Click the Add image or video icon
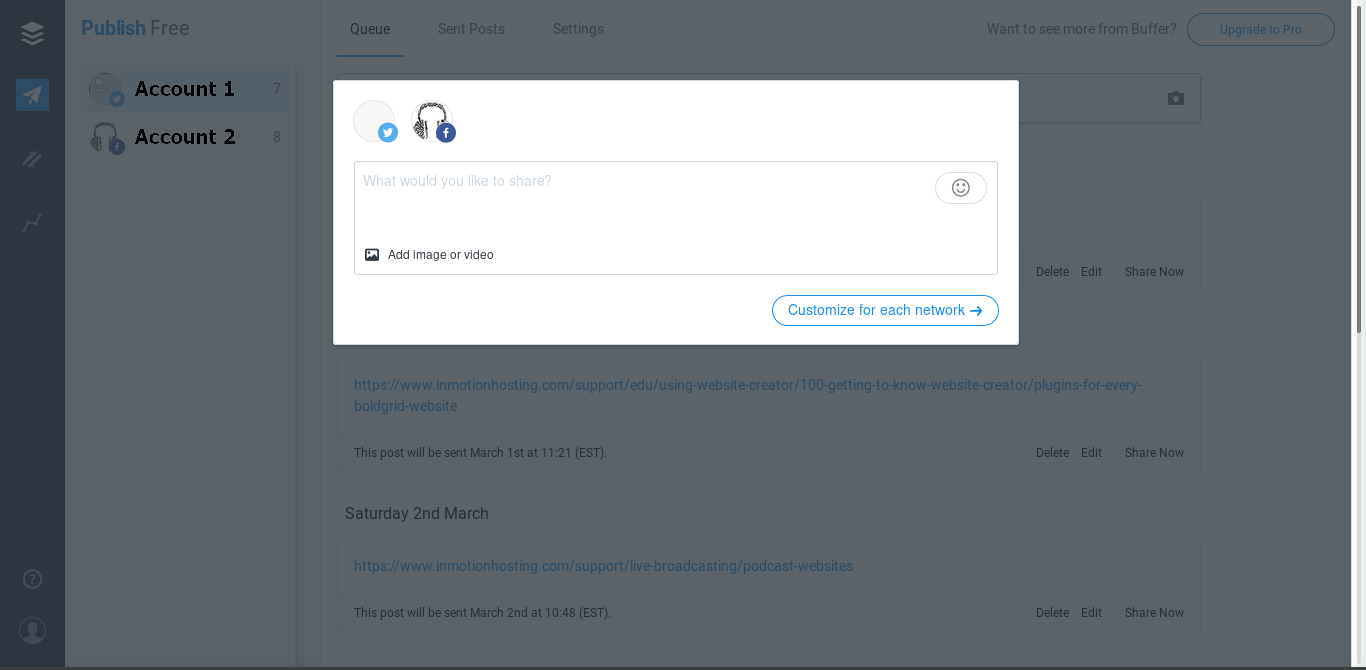This screenshot has width=1366, height=670. pyautogui.click(x=372, y=255)
